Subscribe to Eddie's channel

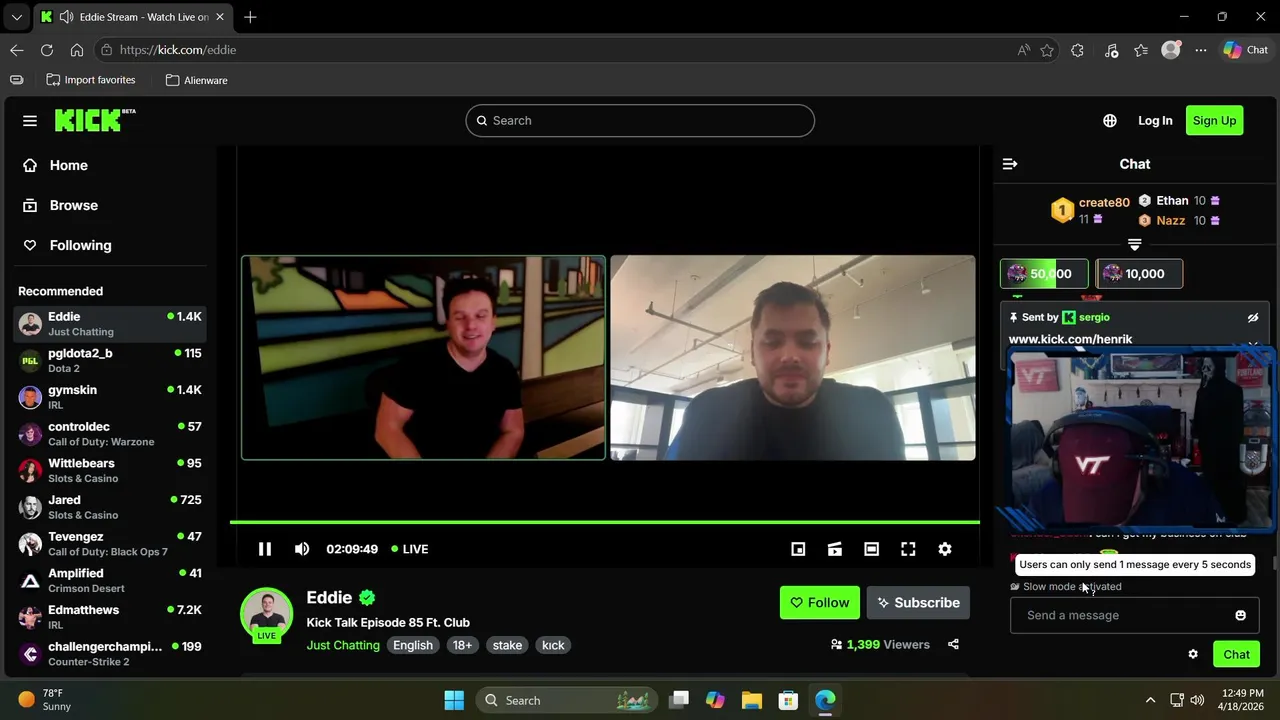[x=918, y=603]
